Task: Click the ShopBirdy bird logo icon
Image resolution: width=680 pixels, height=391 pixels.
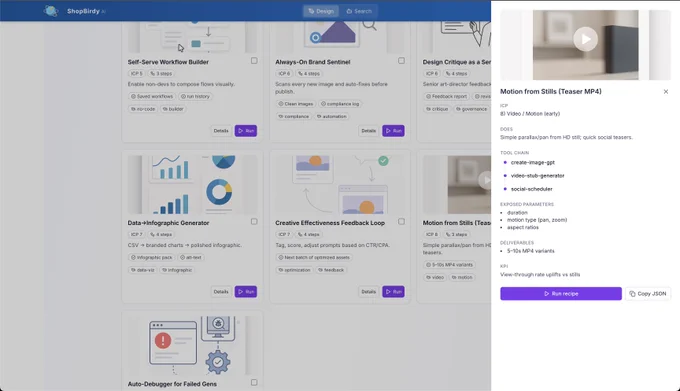Action: pos(51,11)
